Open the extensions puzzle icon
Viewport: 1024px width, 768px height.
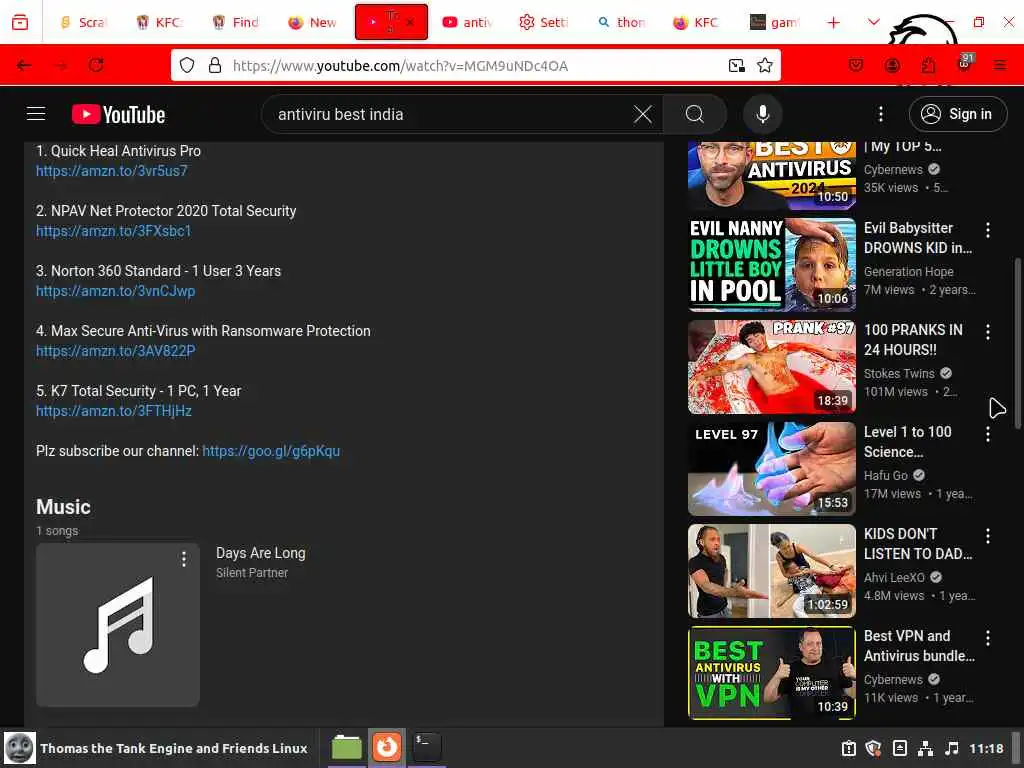click(928, 65)
